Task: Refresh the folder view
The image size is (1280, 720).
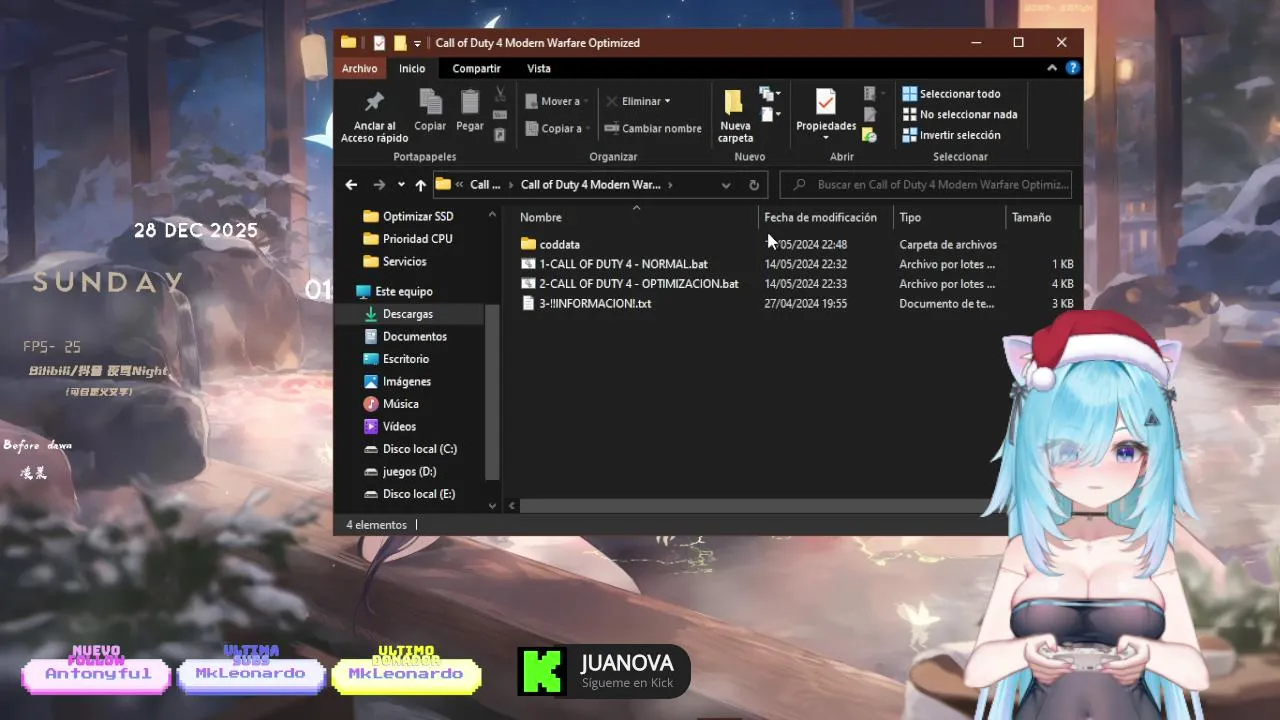Action: 754,185
